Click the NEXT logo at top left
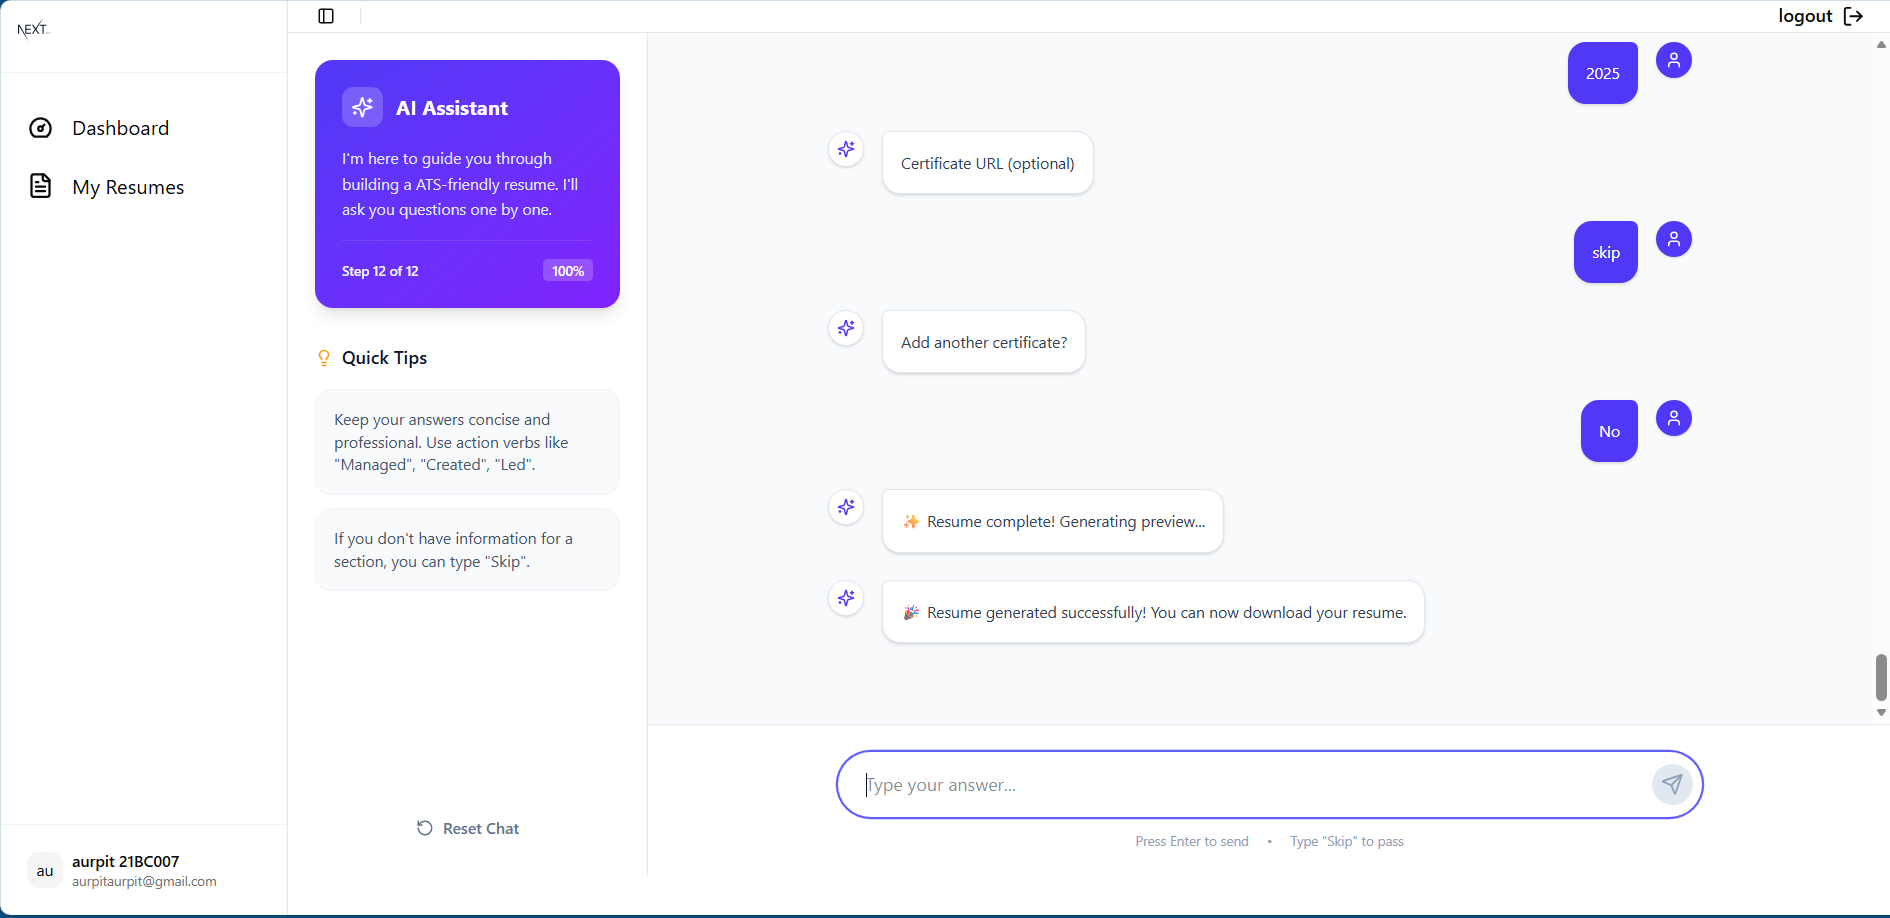The image size is (1890, 918). (33, 27)
